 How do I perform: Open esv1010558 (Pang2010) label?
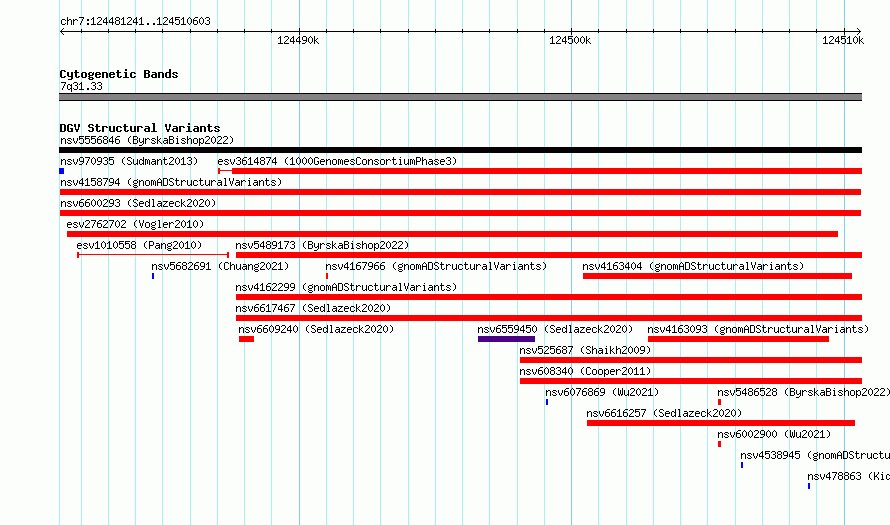click(x=139, y=245)
